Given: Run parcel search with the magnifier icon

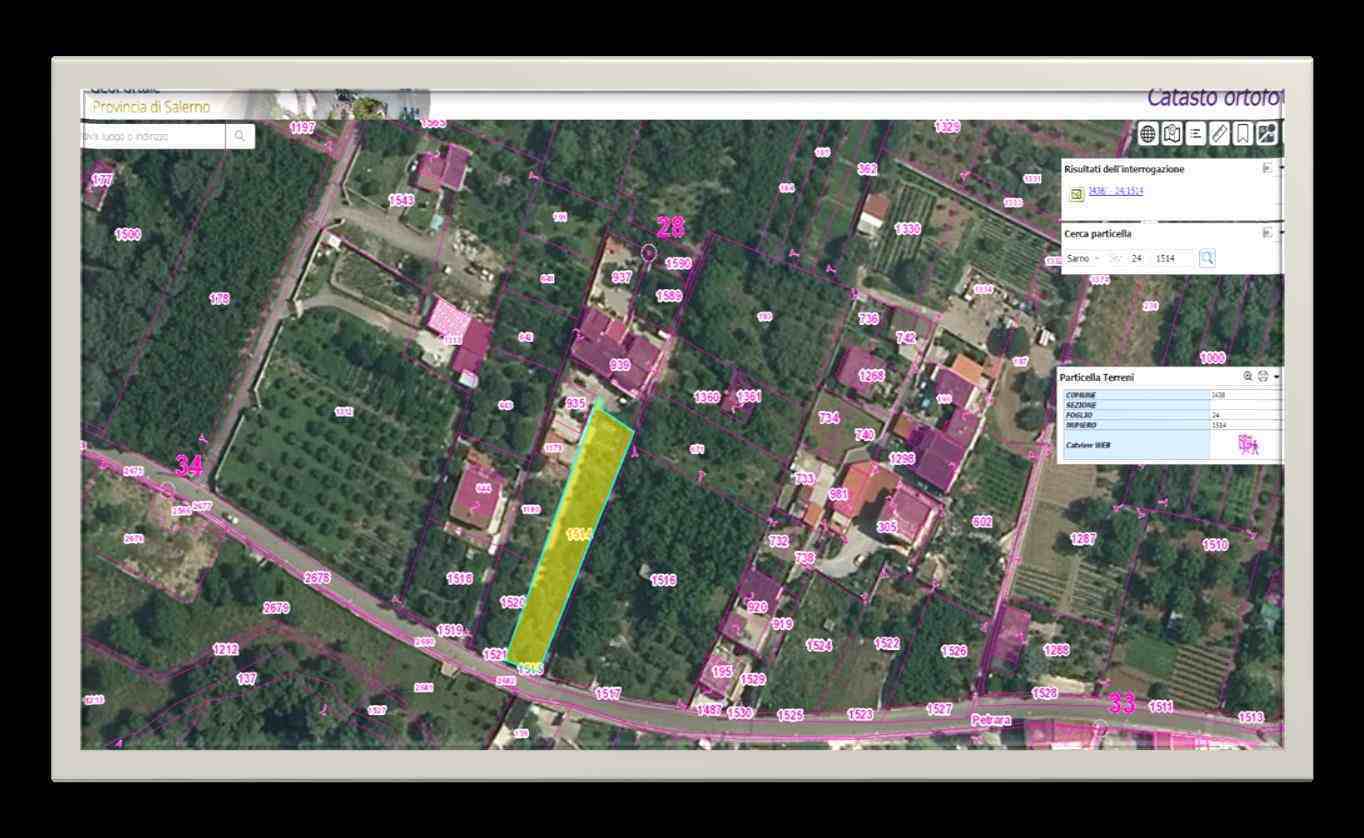Looking at the screenshot, I should (1207, 258).
